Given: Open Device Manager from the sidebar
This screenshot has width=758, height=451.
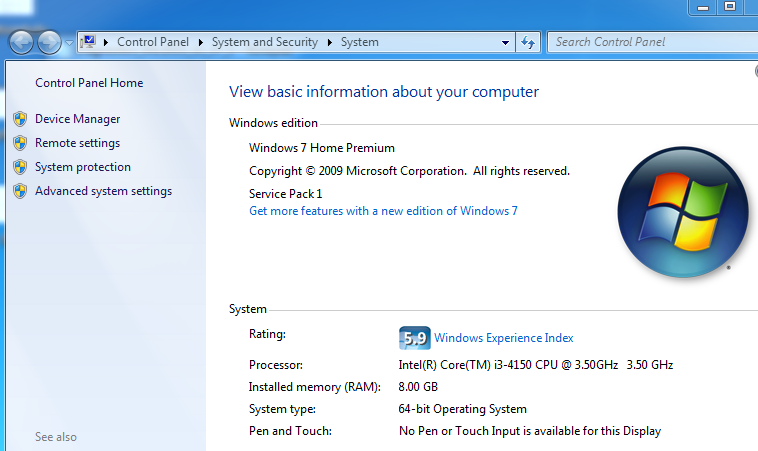Looking at the screenshot, I should [x=77, y=119].
